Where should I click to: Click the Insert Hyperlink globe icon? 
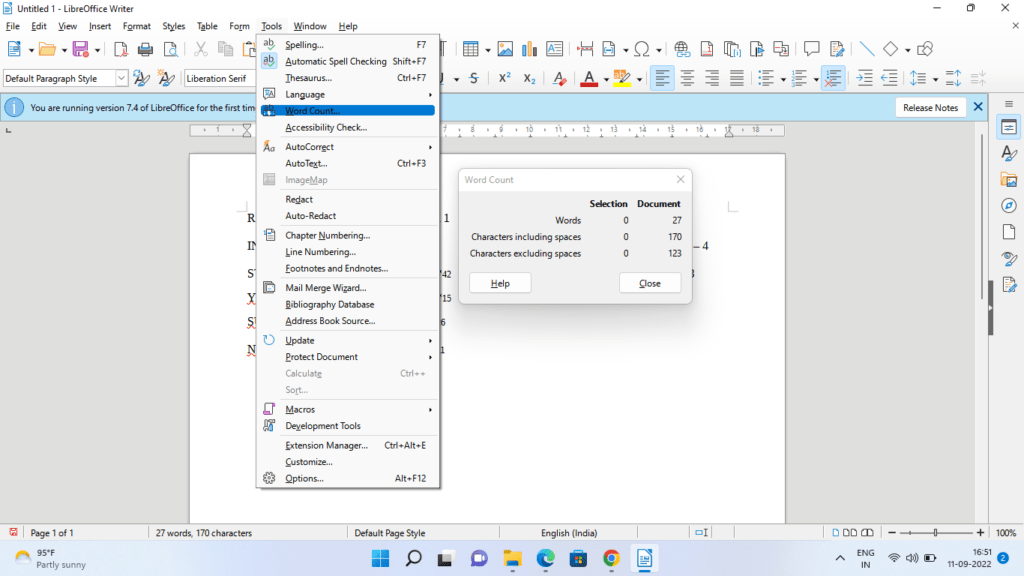click(x=683, y=49)
